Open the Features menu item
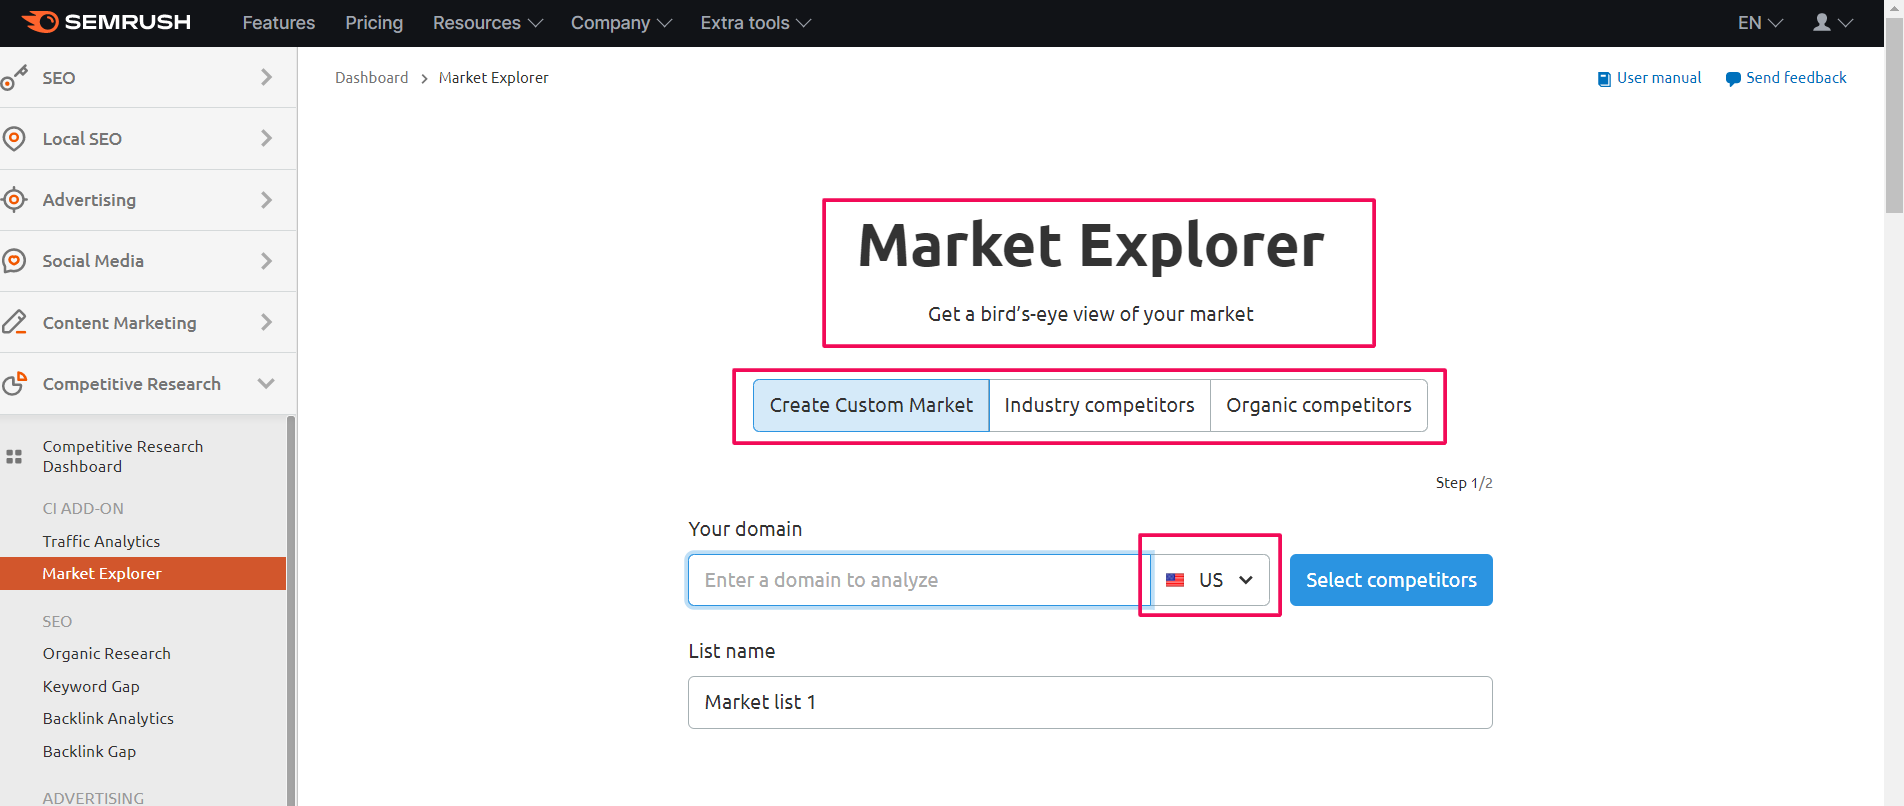 (279, 23)
